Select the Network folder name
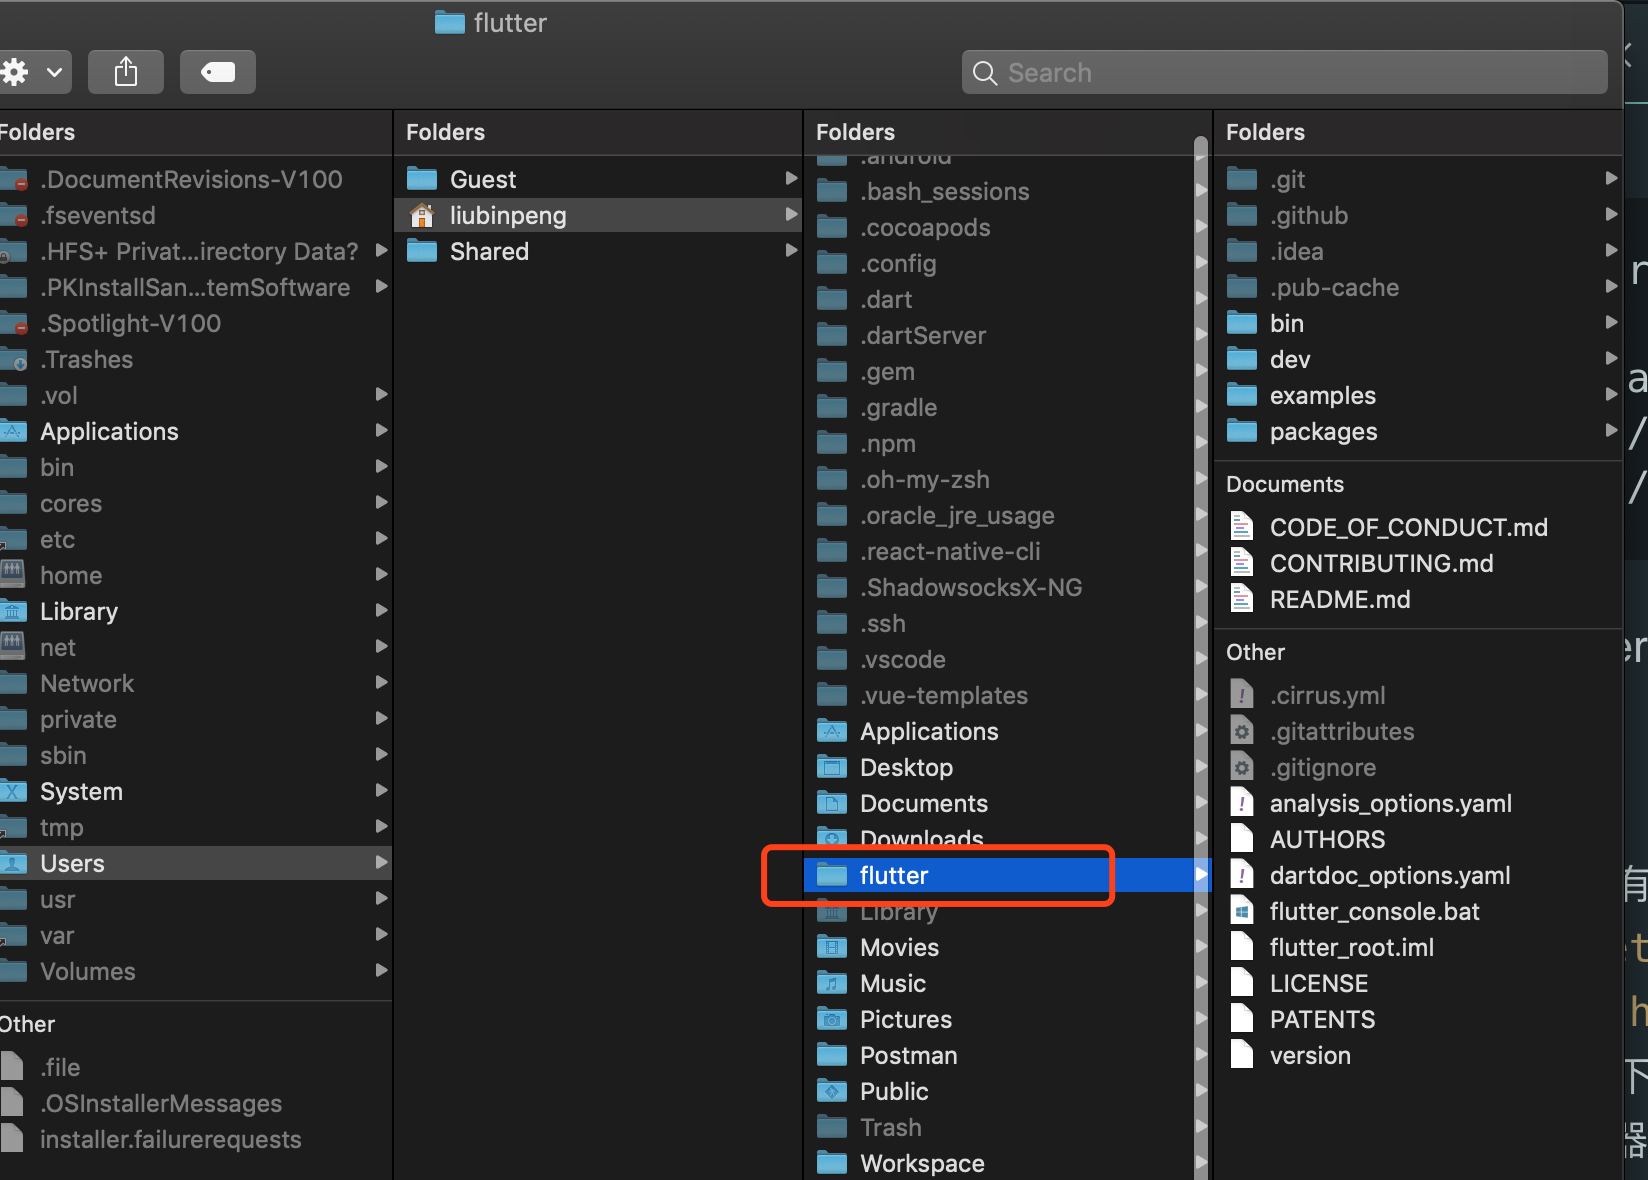 [x=87, y=684]
